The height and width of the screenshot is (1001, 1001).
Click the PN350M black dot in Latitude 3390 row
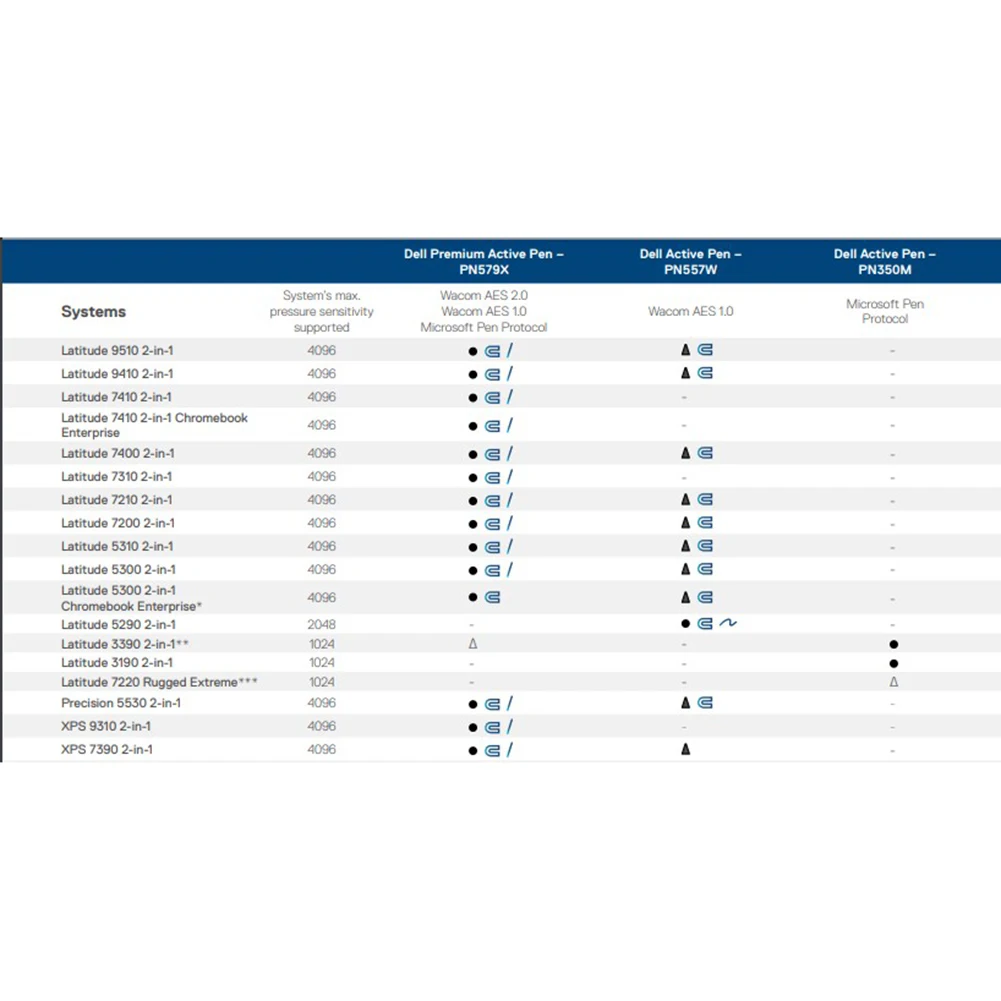894,644
